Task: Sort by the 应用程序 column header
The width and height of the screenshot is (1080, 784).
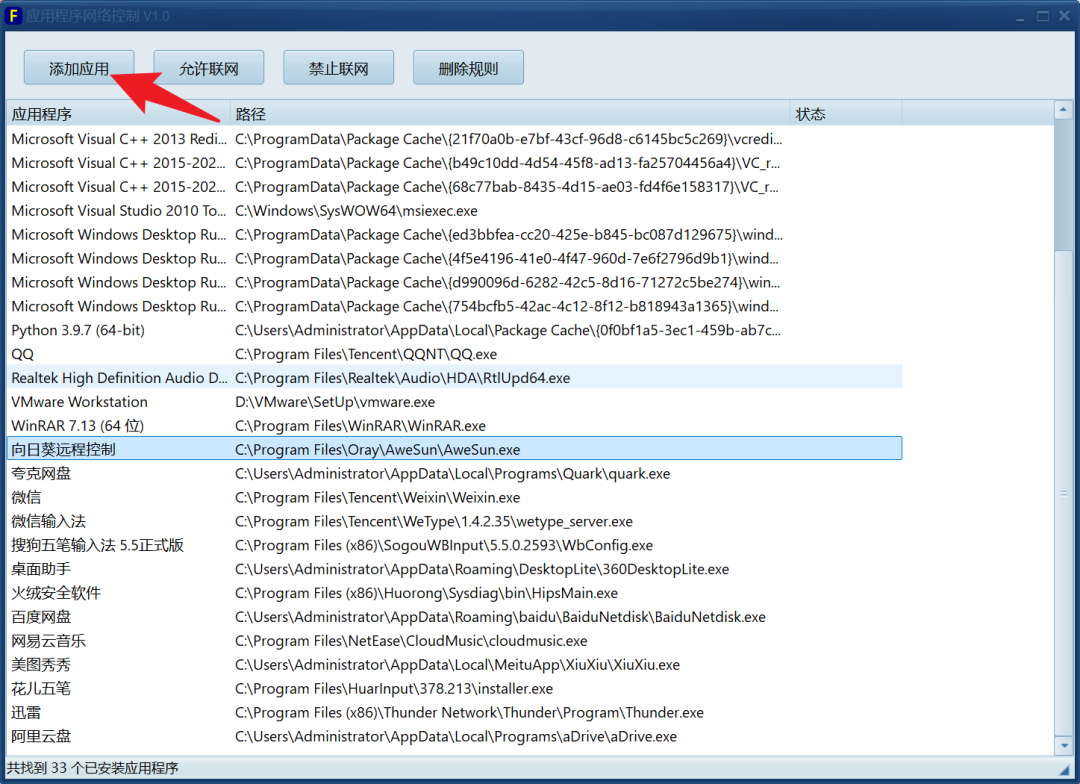Action: (118, 114)
